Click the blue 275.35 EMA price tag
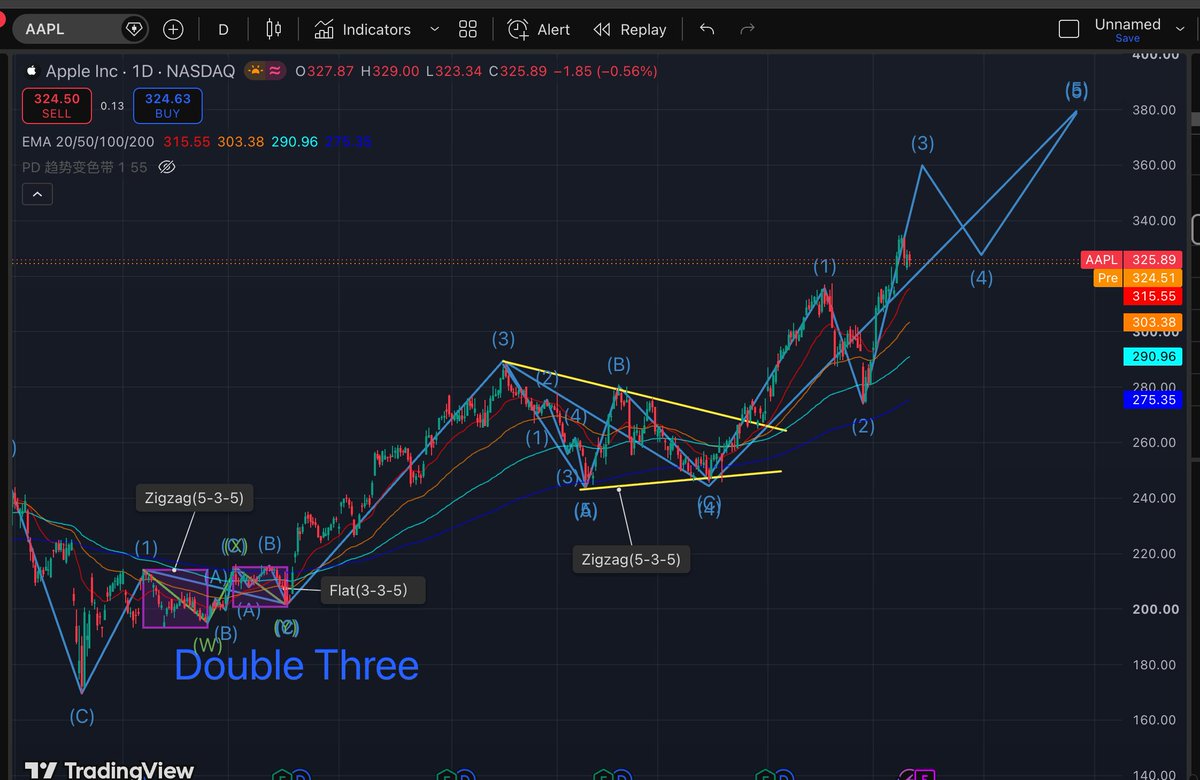This screenshot has width=1200, height=780. pos(1153,400)
